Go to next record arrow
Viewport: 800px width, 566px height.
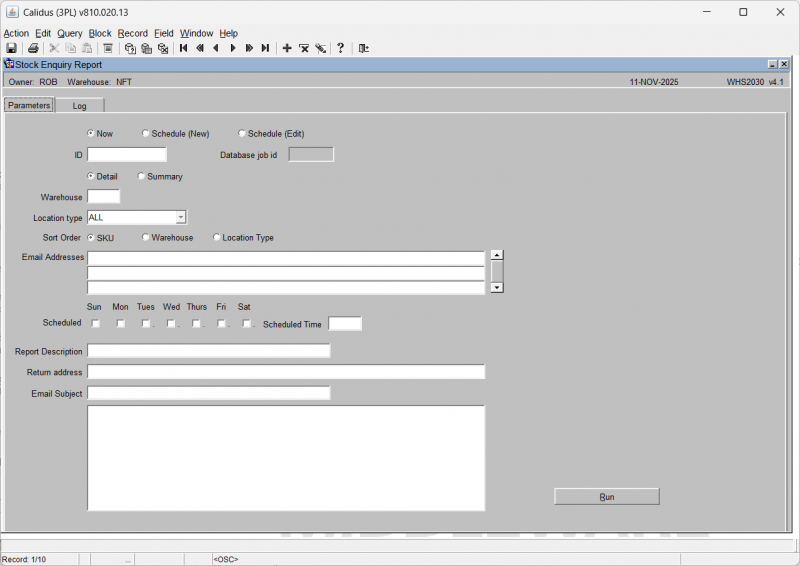(233, 48)
